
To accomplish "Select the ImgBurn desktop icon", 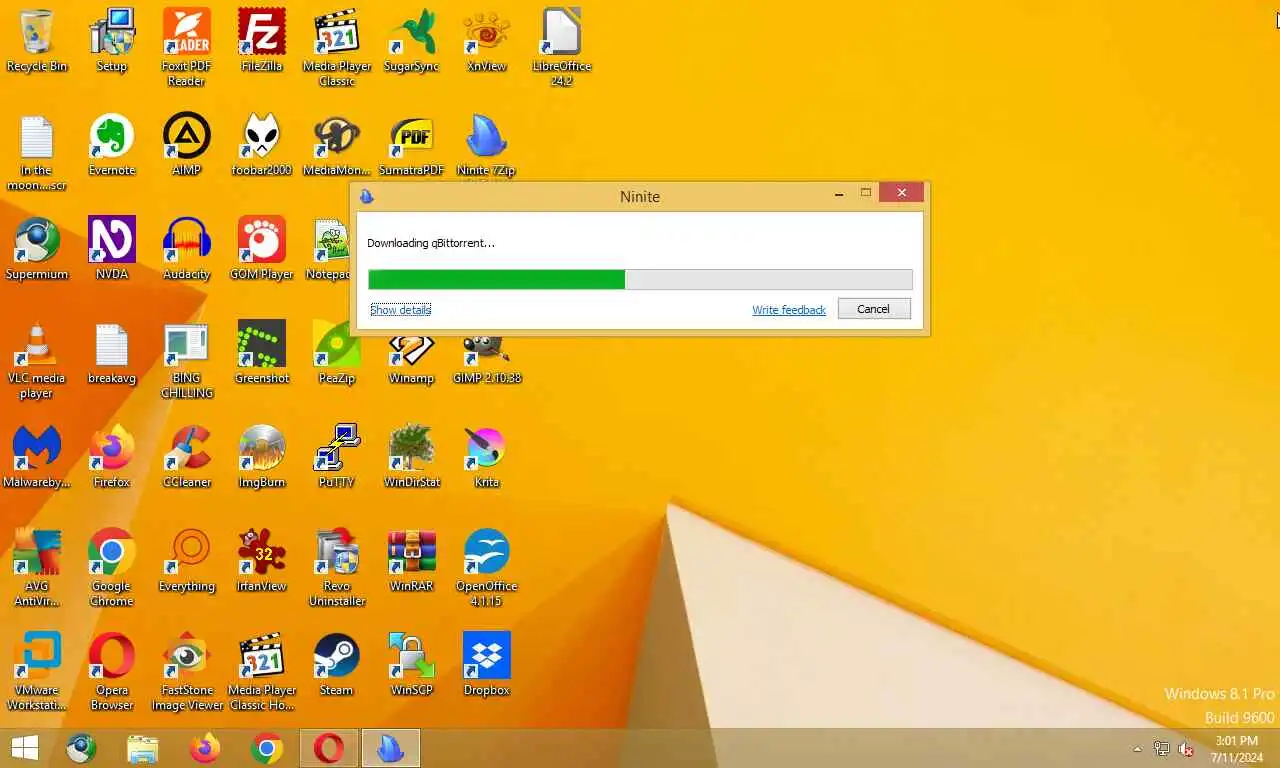I will pyautogui.click(x=262, y=457).
